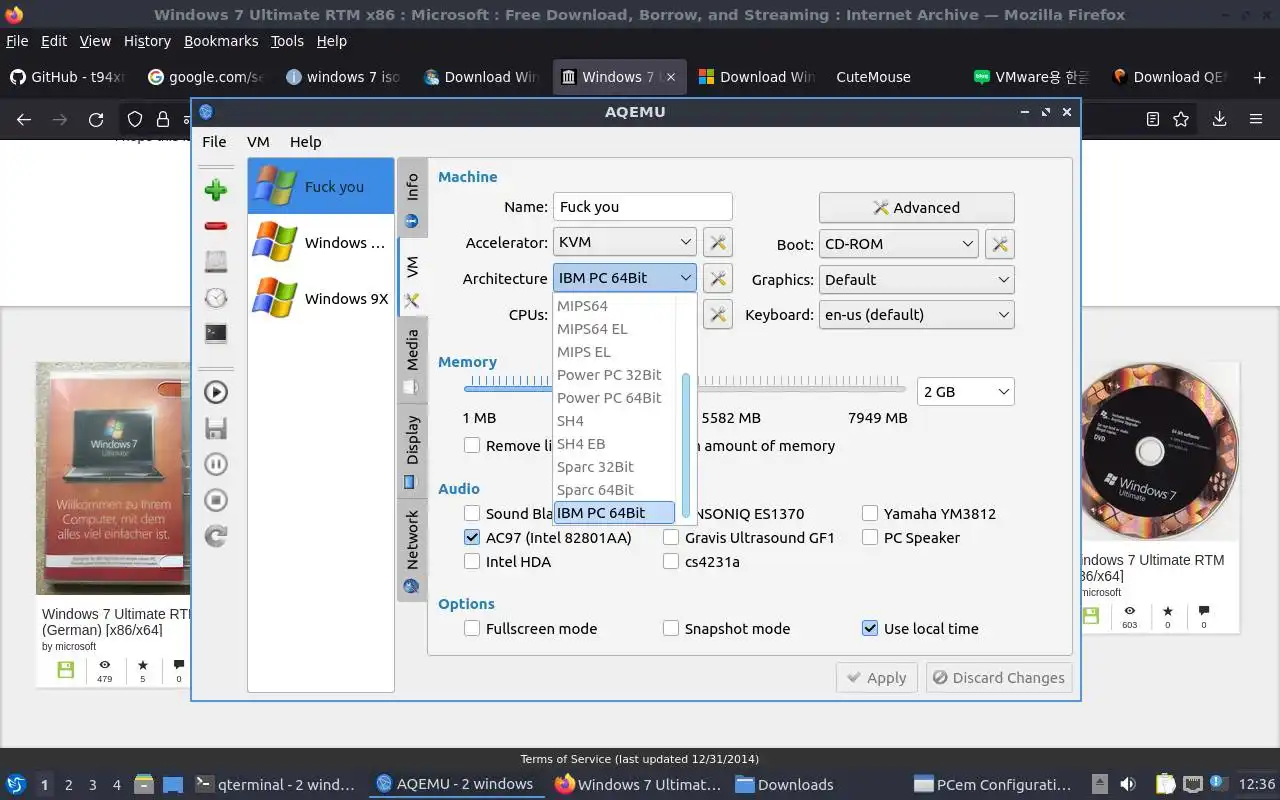
Task: Switch to the Network vertical tab
Action: point(412,549)
